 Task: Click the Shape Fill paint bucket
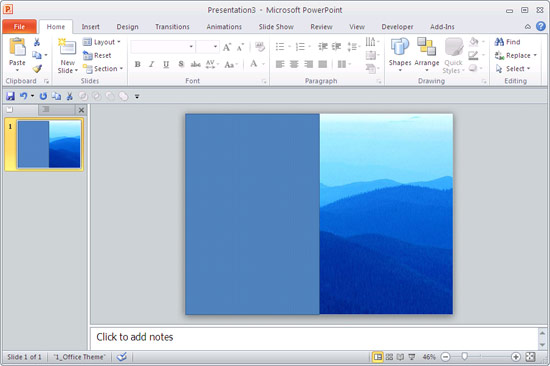click(474, 42)
